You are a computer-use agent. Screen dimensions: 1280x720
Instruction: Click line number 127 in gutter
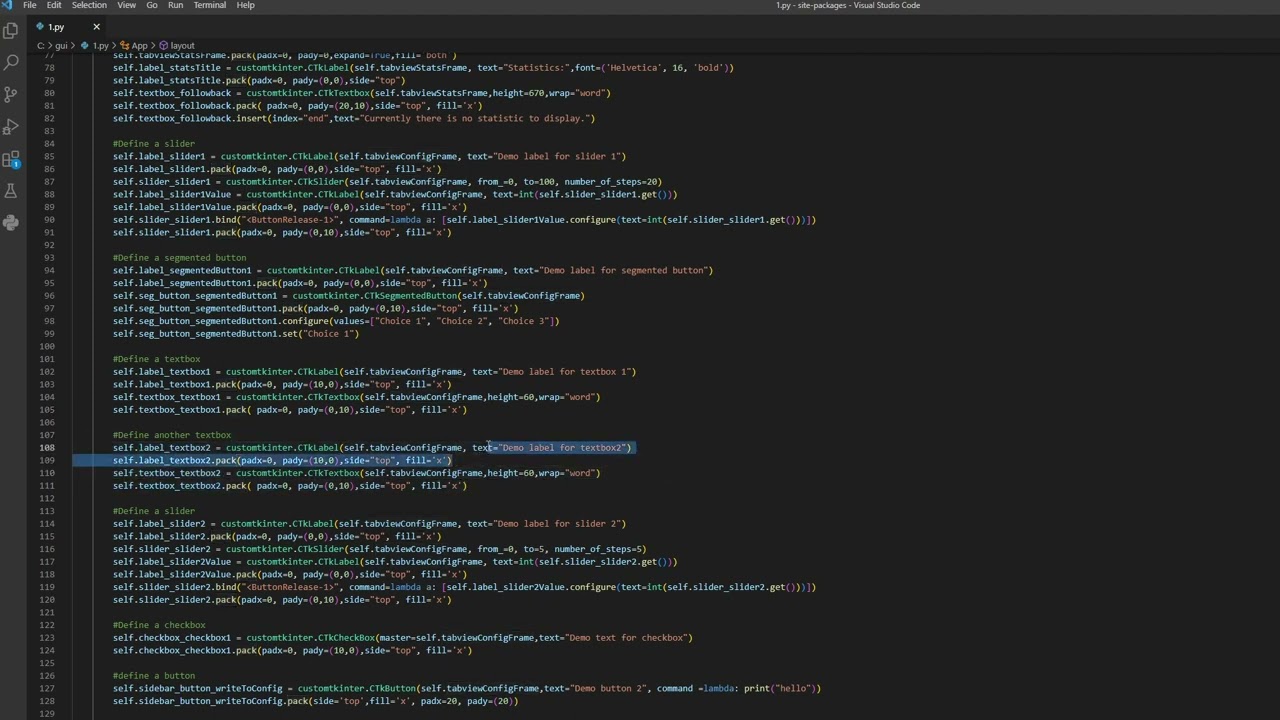pos(47,688)
